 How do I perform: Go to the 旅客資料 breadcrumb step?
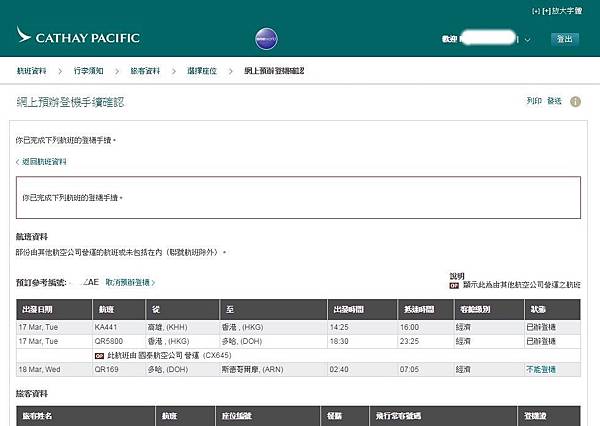pos(145,71)
